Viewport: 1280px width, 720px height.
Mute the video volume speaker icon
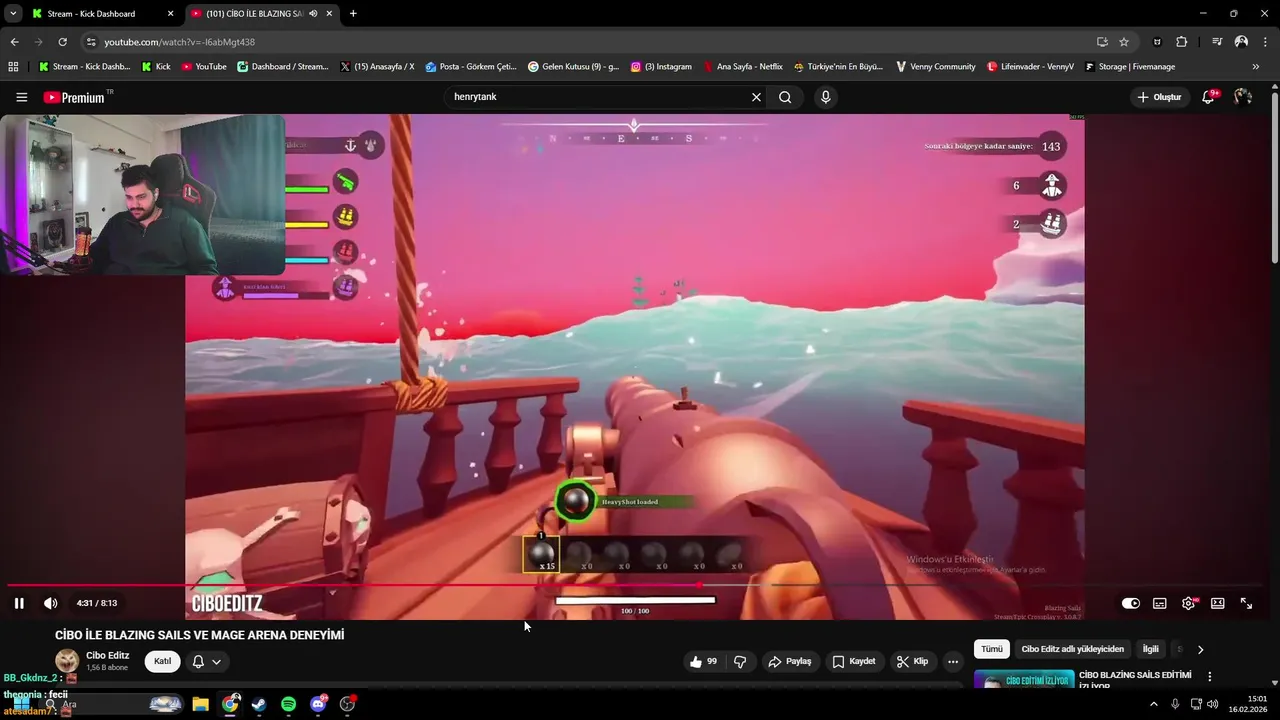click(51, 603)
